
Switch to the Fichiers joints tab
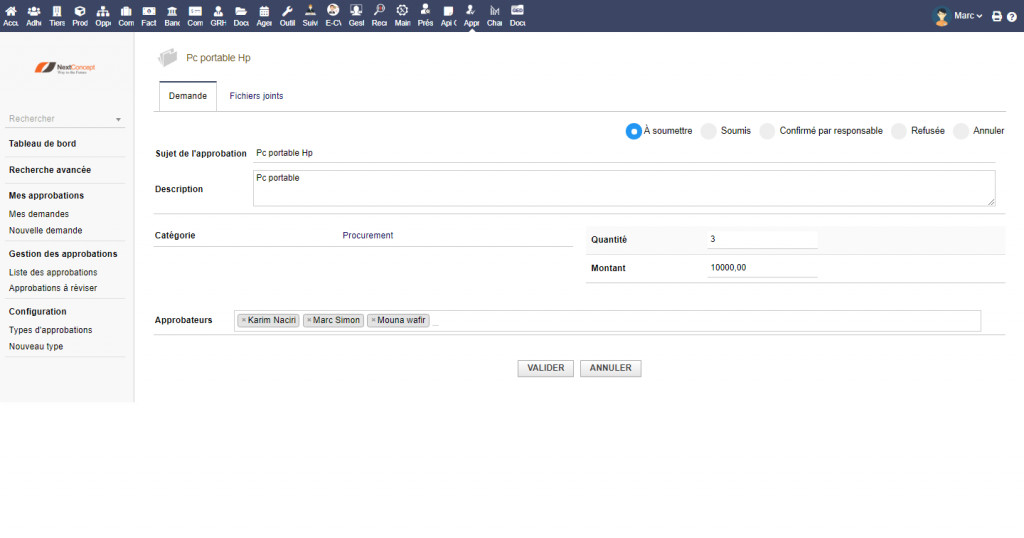pos(256,96)
